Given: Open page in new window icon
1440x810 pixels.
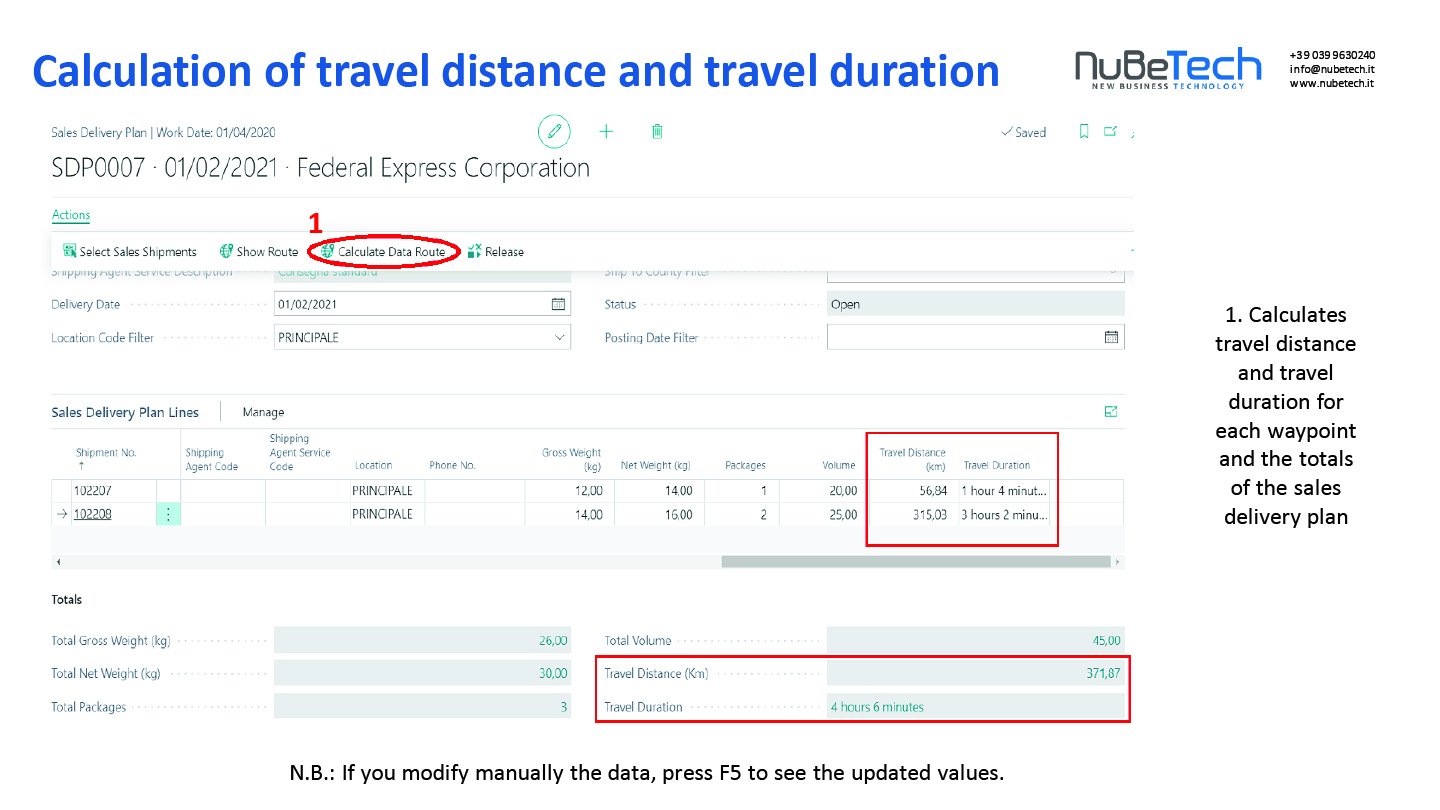Looking at the screenshot, I should click(x=1110, y=132).
